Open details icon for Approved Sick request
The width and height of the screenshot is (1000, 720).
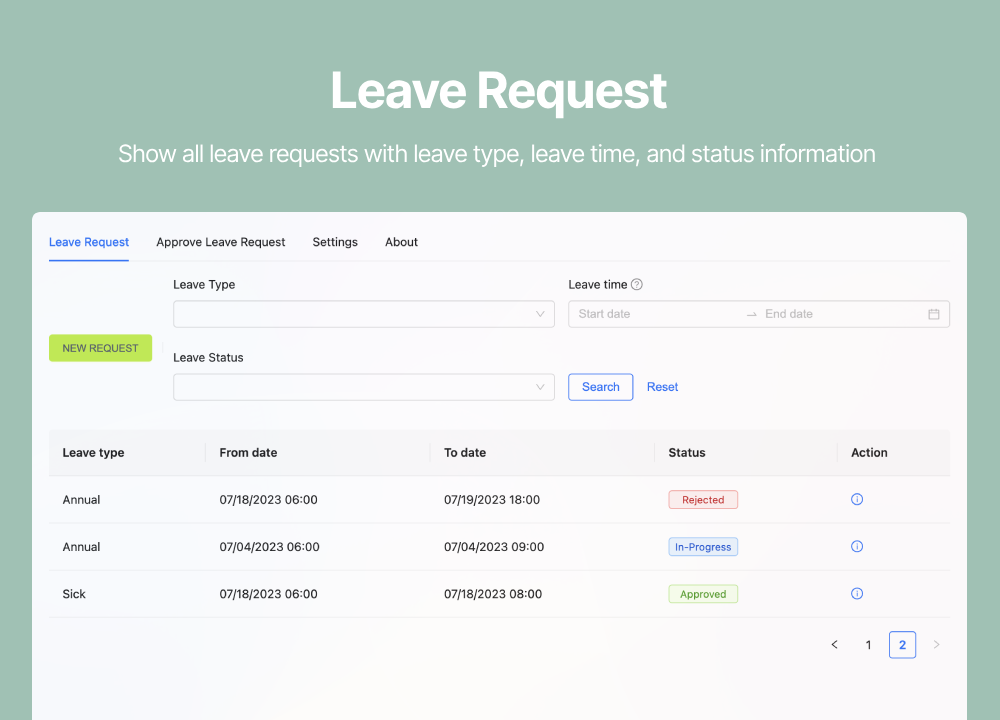[x=857, y=593]
